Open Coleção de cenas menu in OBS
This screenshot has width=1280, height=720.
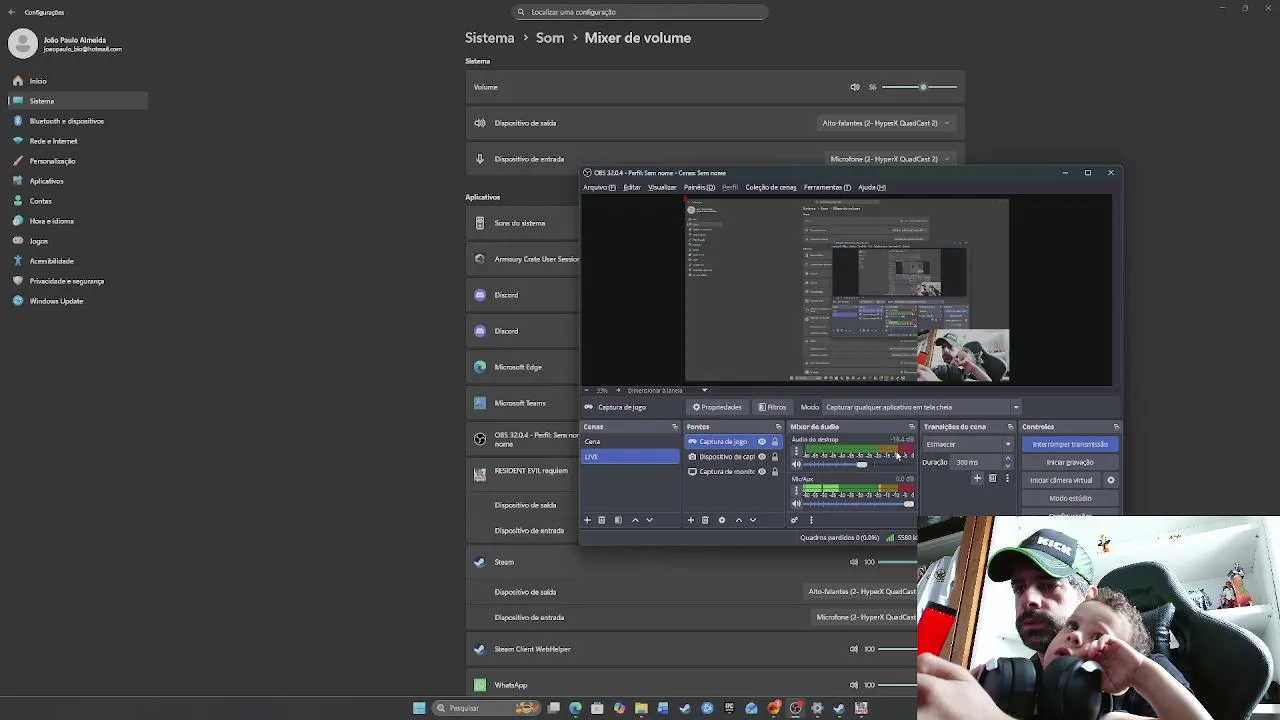(x=771, y=187)
